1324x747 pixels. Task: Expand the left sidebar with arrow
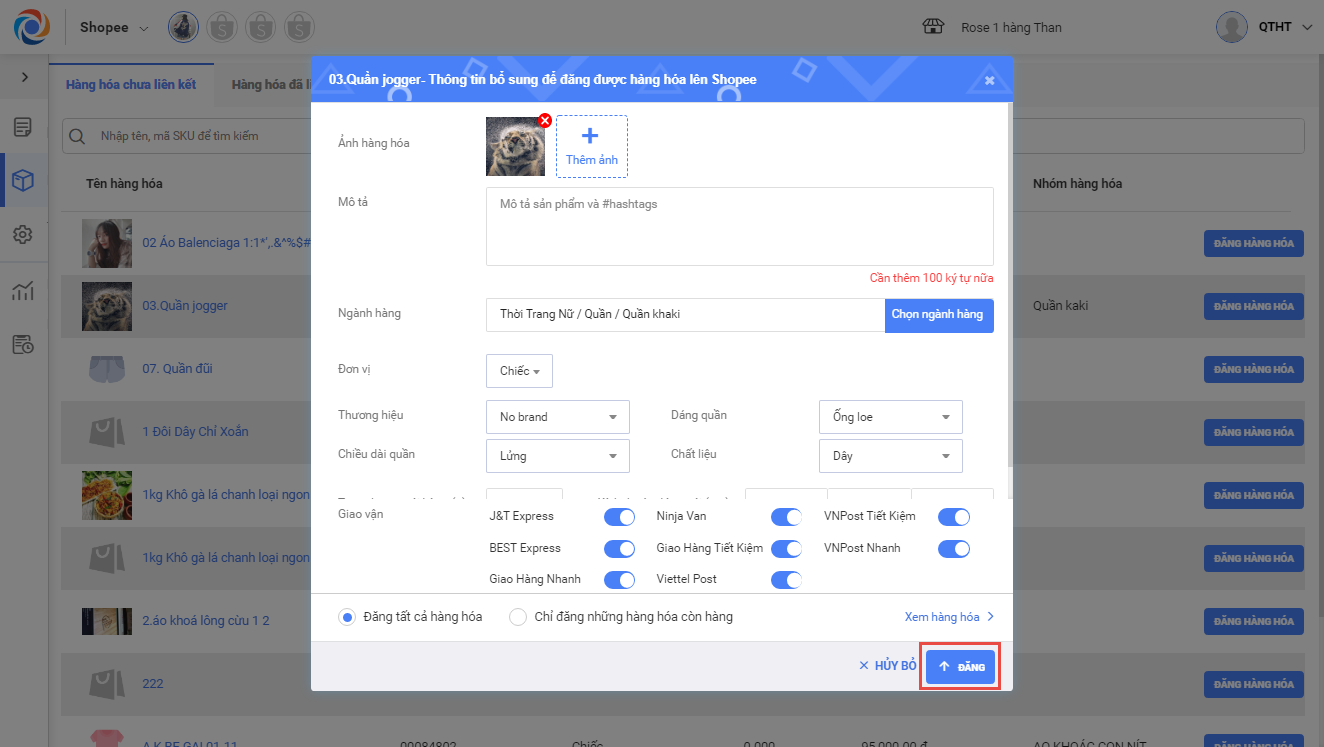[x=24, y=77]
